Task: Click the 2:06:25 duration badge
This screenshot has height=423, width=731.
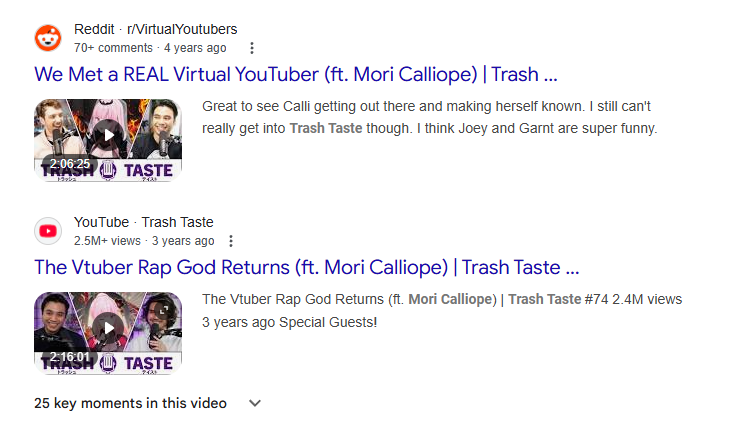Action: point(70,164)
